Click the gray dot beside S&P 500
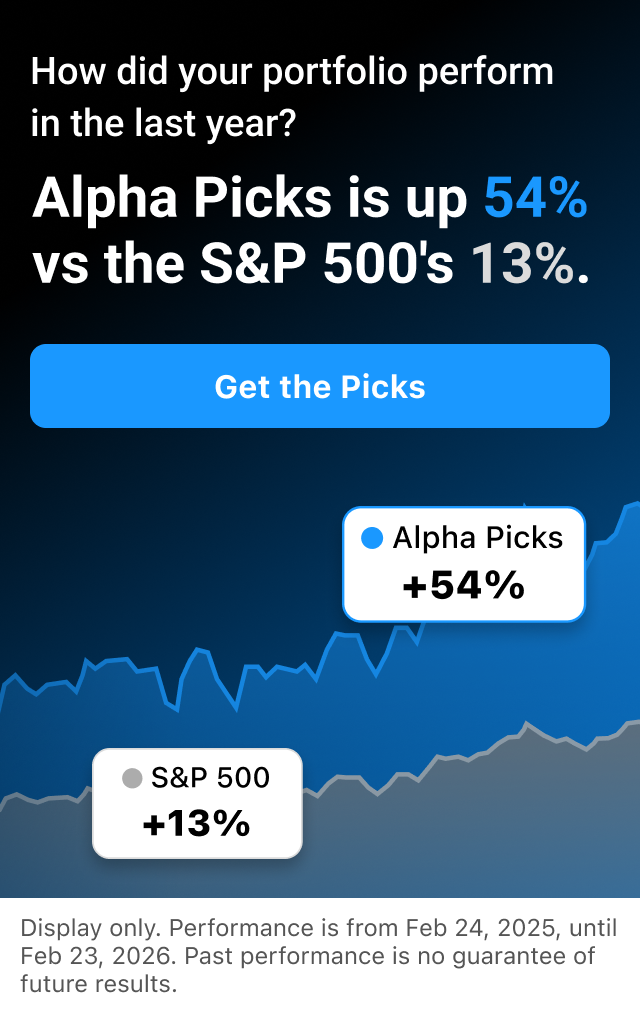The height and width of the screenshot is (1014, 640). [132, 778]
